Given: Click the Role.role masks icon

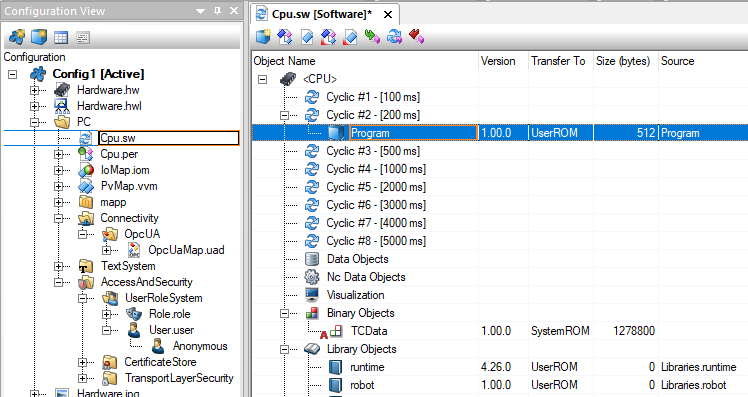Looking at the screenshot, I should (134, 314).
